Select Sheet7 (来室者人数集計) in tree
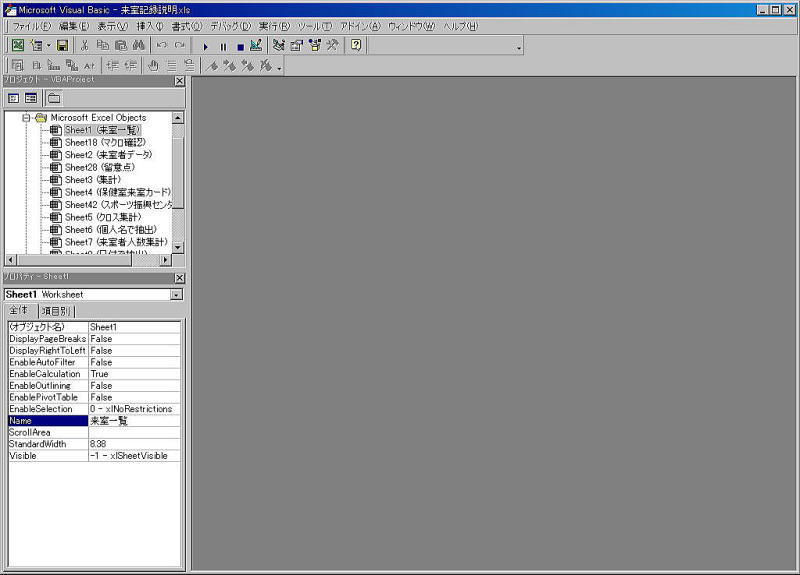800x575 pixels. pos(116,242)
